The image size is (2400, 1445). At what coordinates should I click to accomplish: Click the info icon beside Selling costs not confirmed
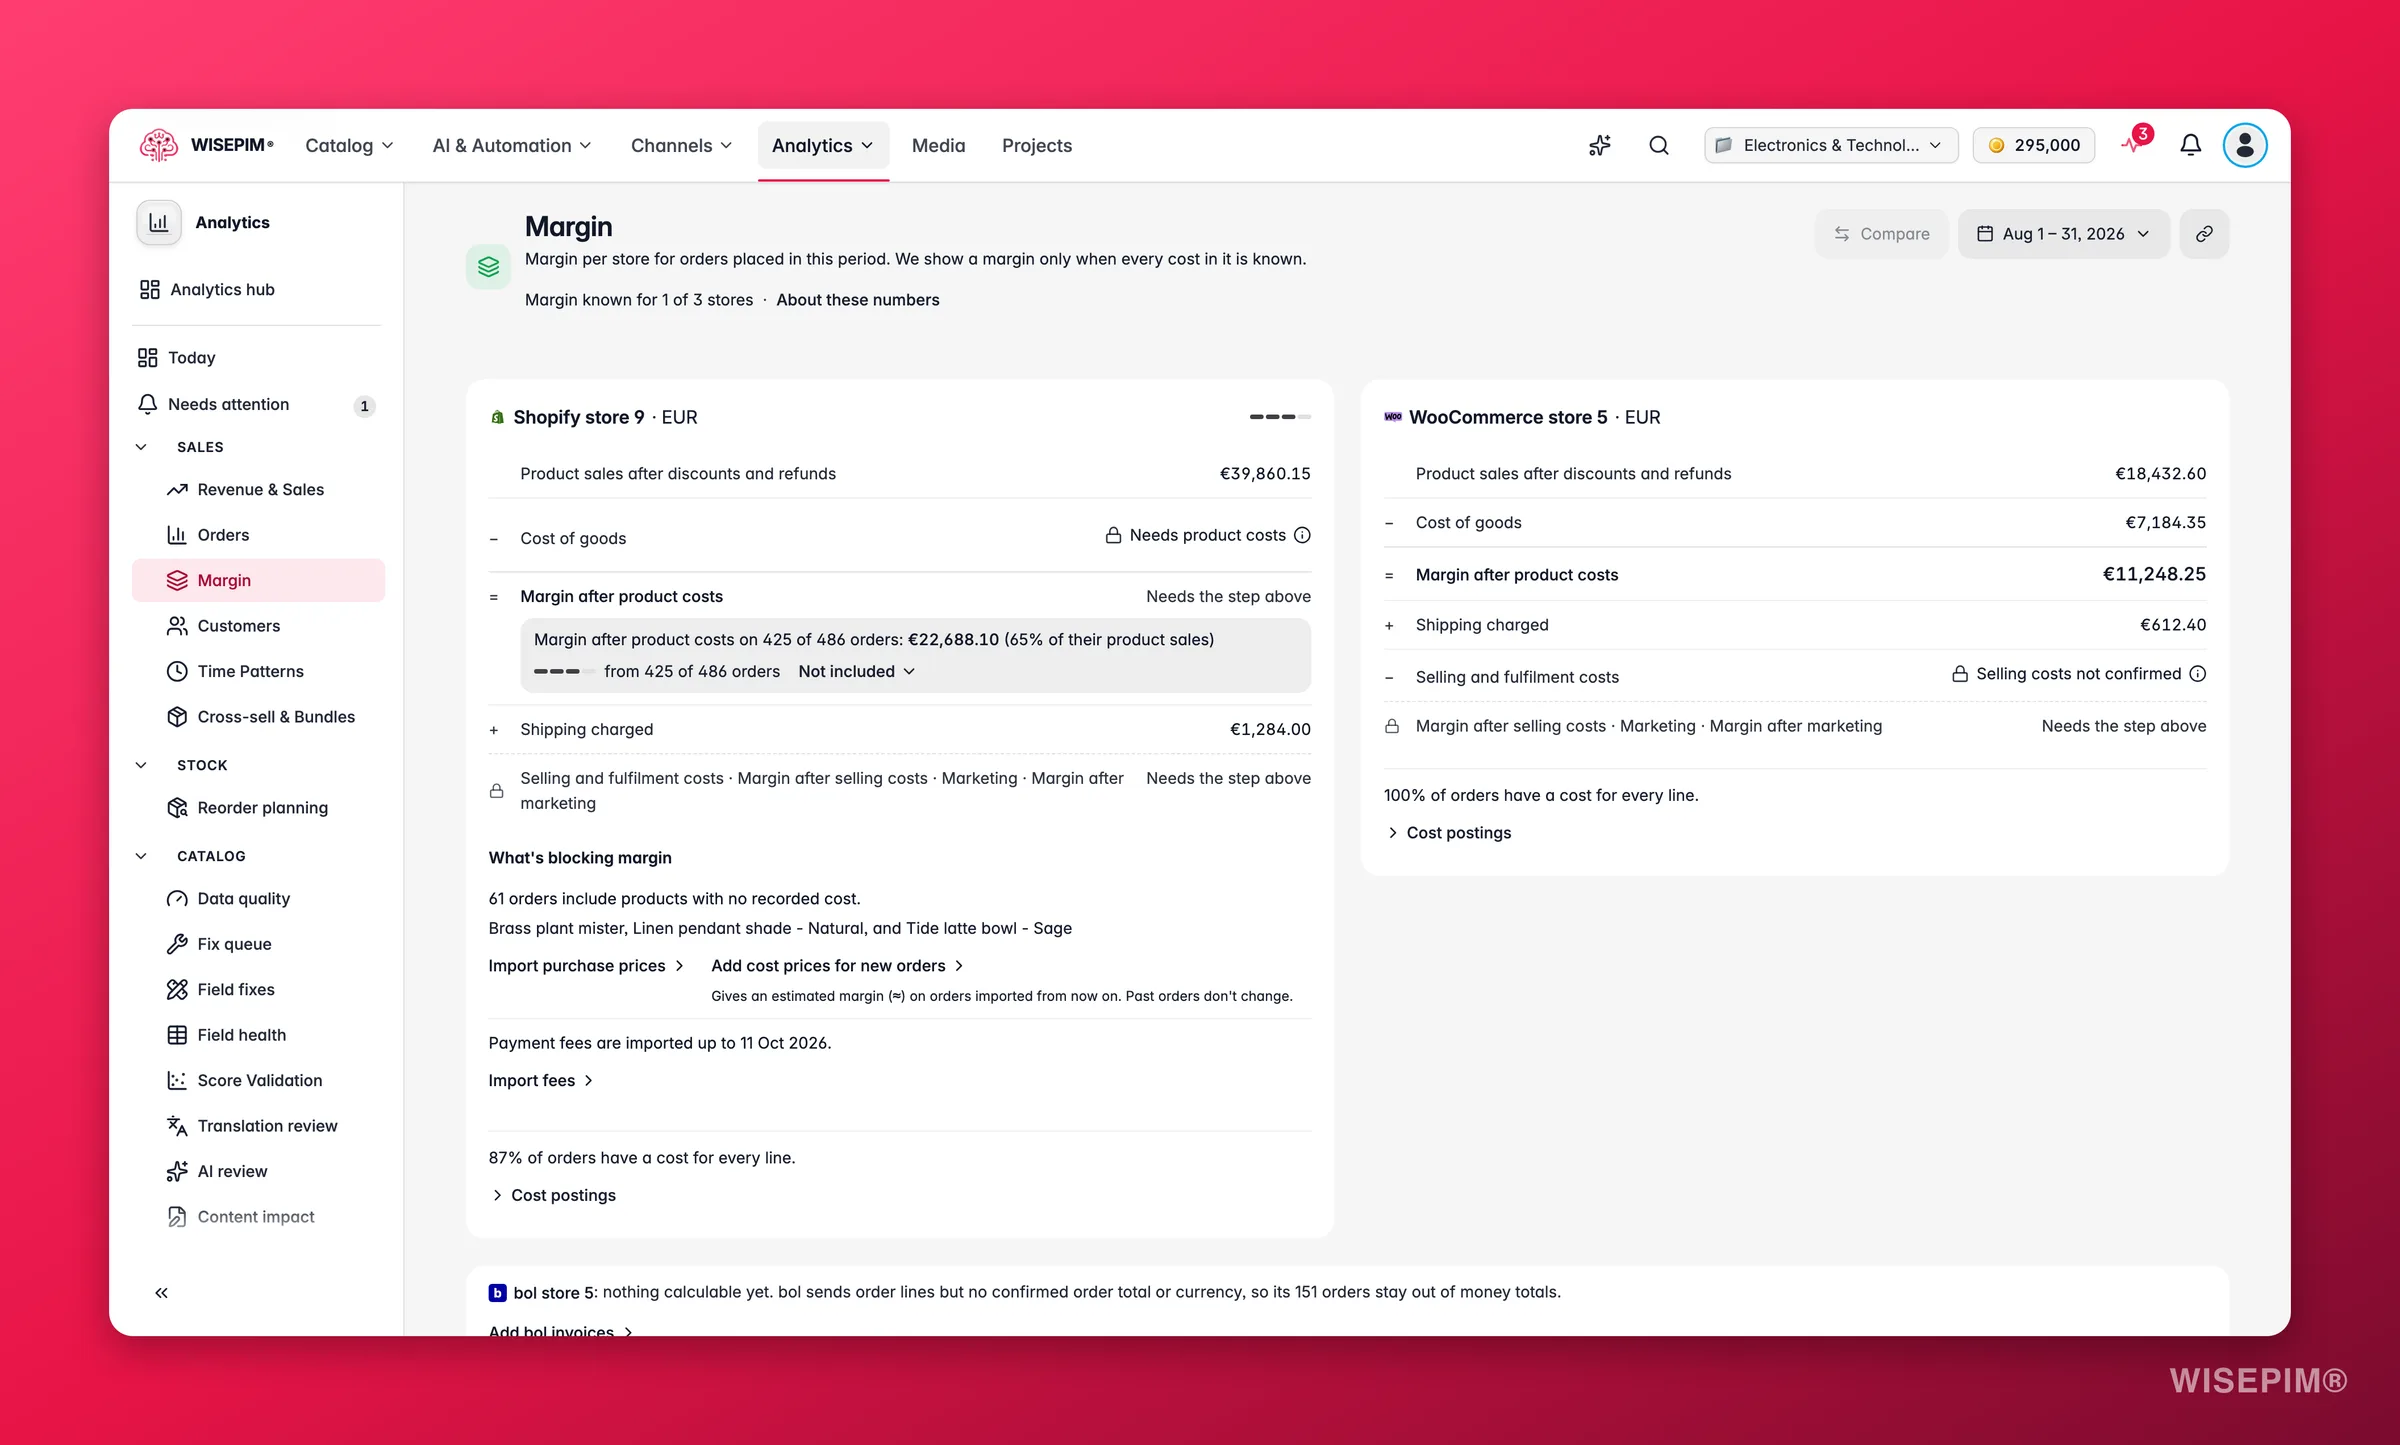[x=2197, y=674]
